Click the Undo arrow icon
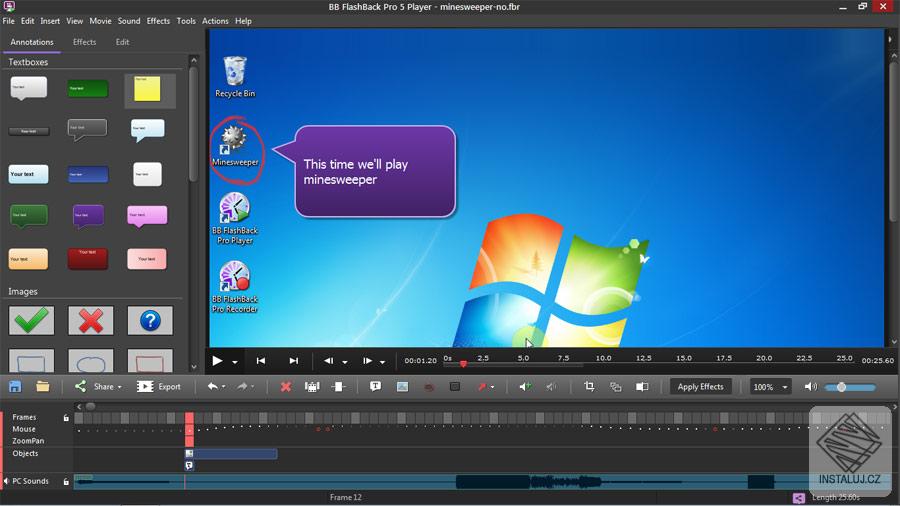This screenshot has width=900, height=506. click(x=212, y=386)
